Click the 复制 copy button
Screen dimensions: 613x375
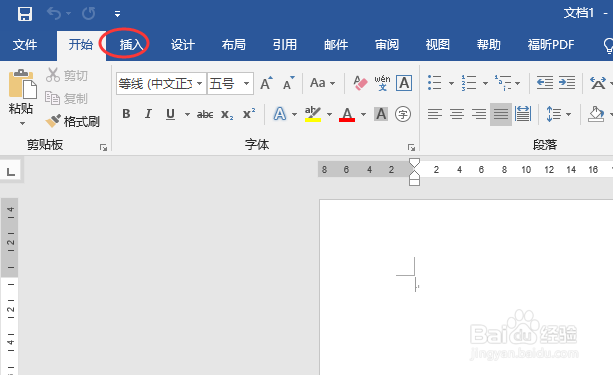(x=66, y=99)
